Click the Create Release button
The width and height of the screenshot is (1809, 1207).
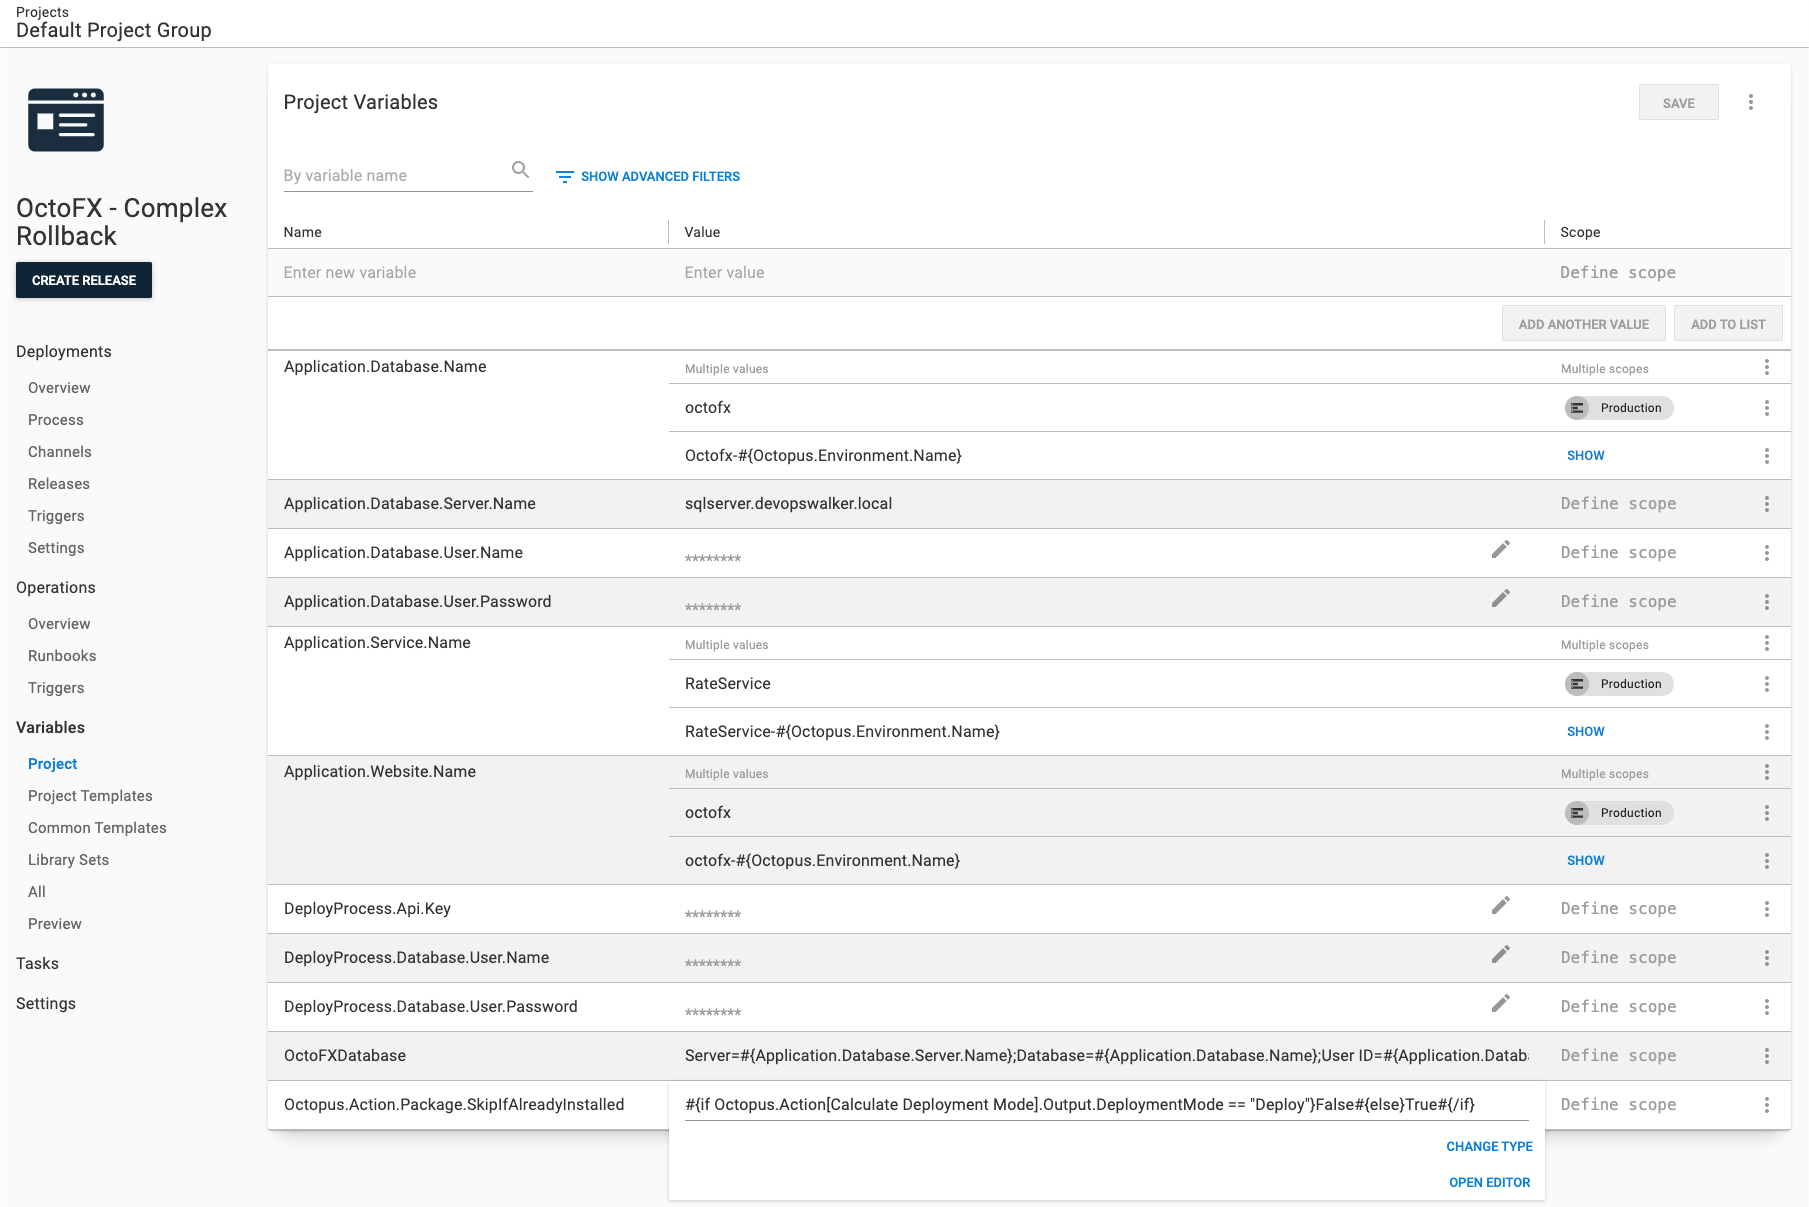84,280
